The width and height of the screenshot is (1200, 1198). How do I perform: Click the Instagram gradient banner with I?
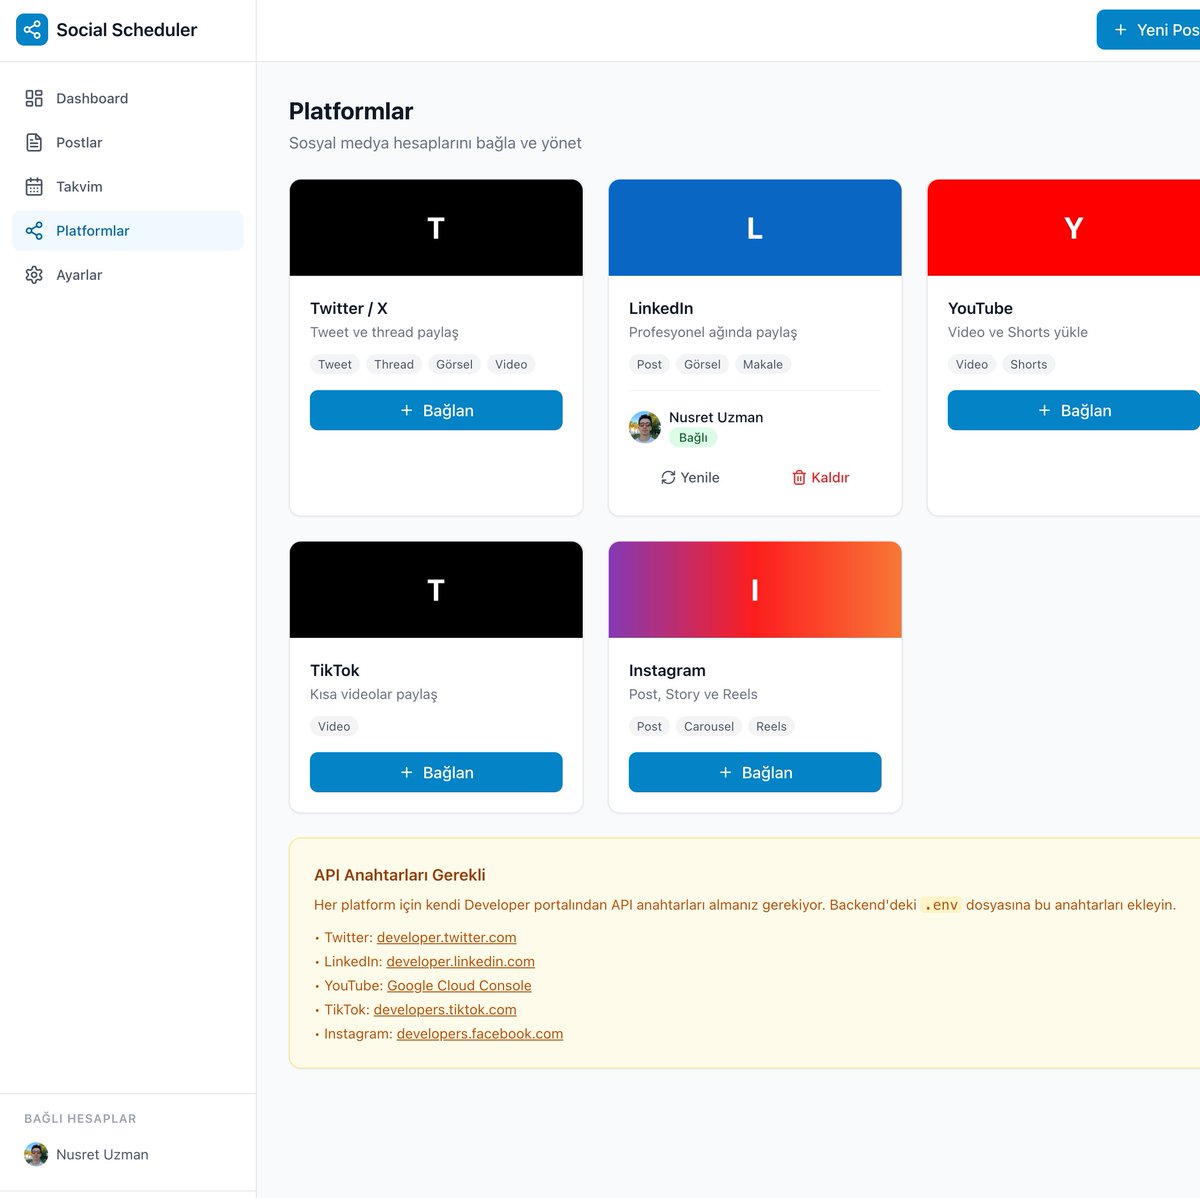pos(755,590)
